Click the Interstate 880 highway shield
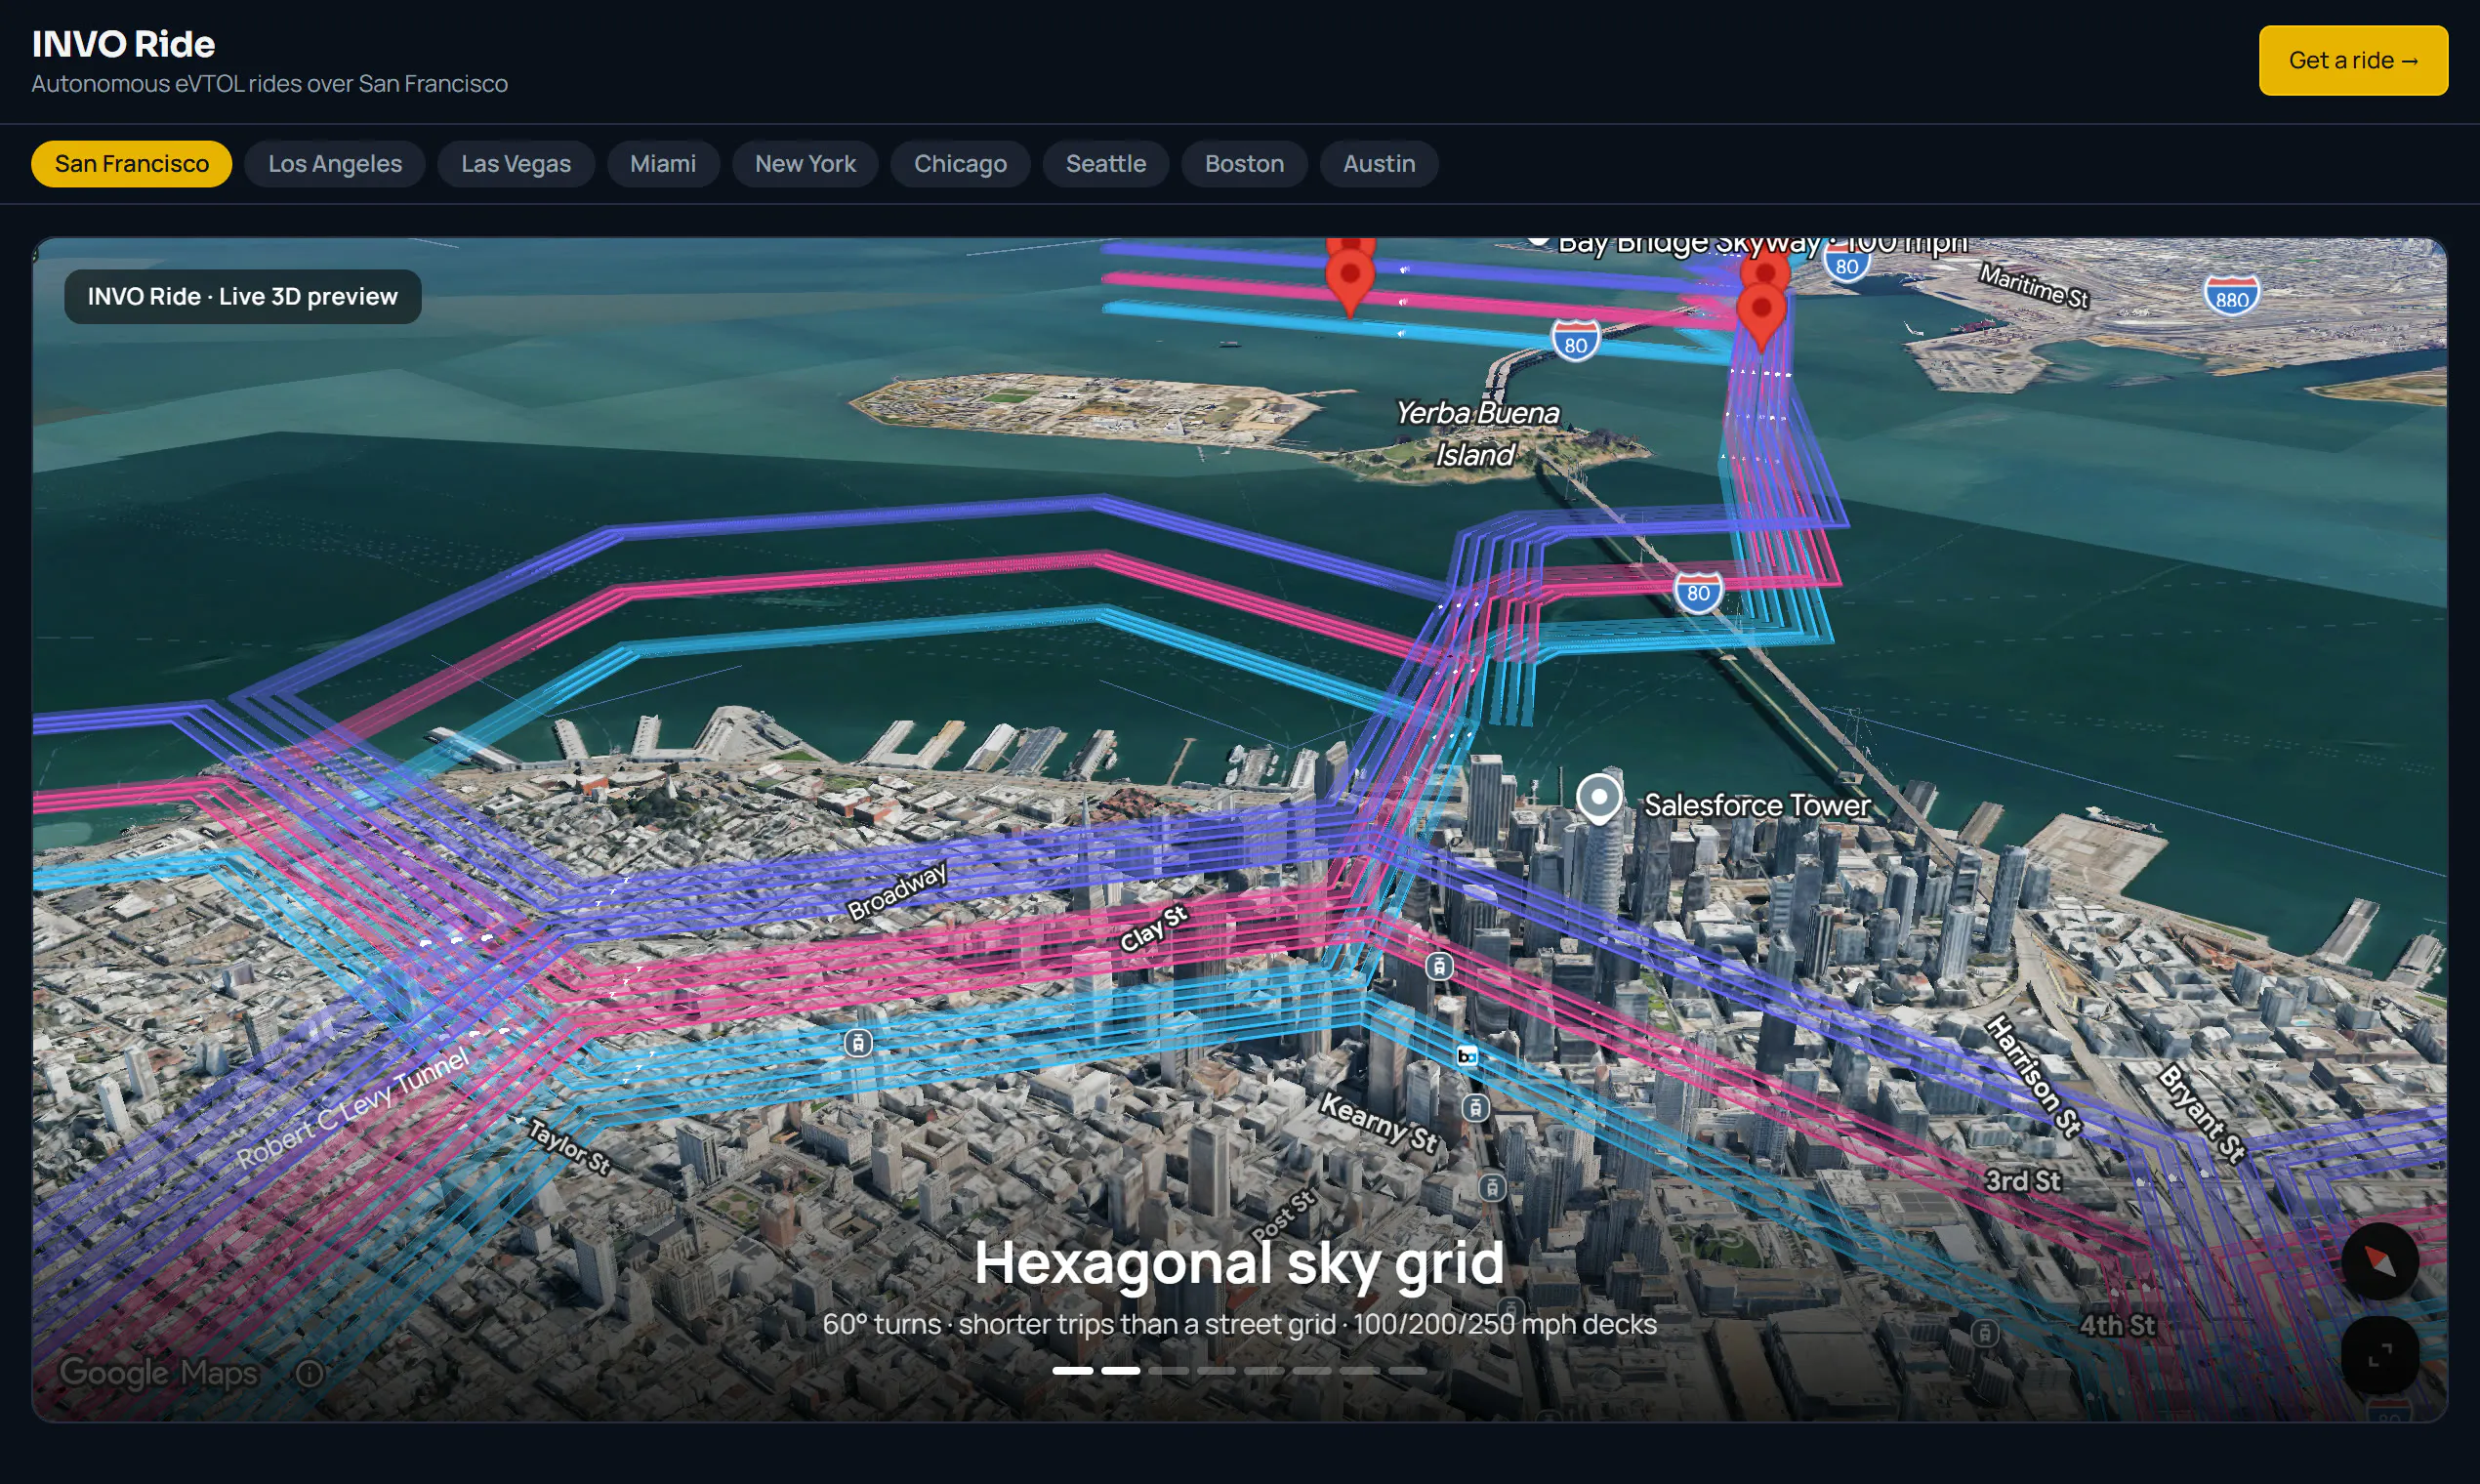Screen dimensions: 2480x1484 tap(2231, 296)
